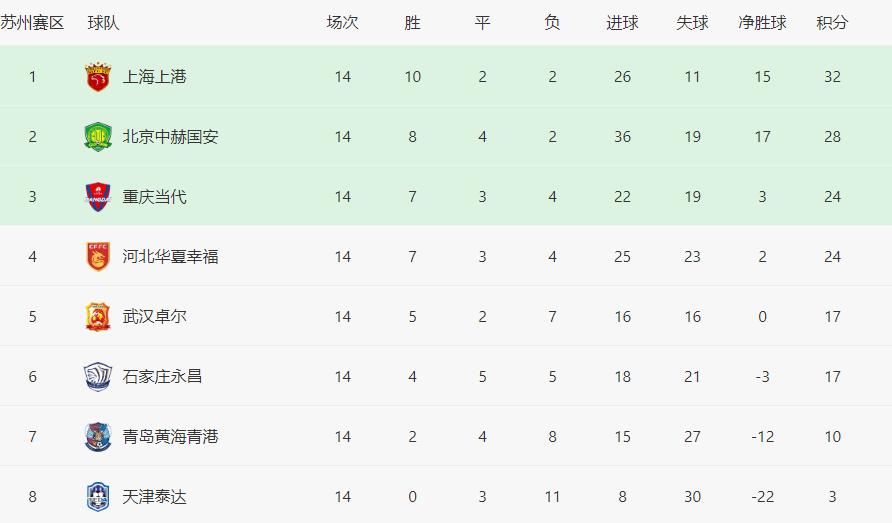Click the 进球 column header

tap(622, 22)
